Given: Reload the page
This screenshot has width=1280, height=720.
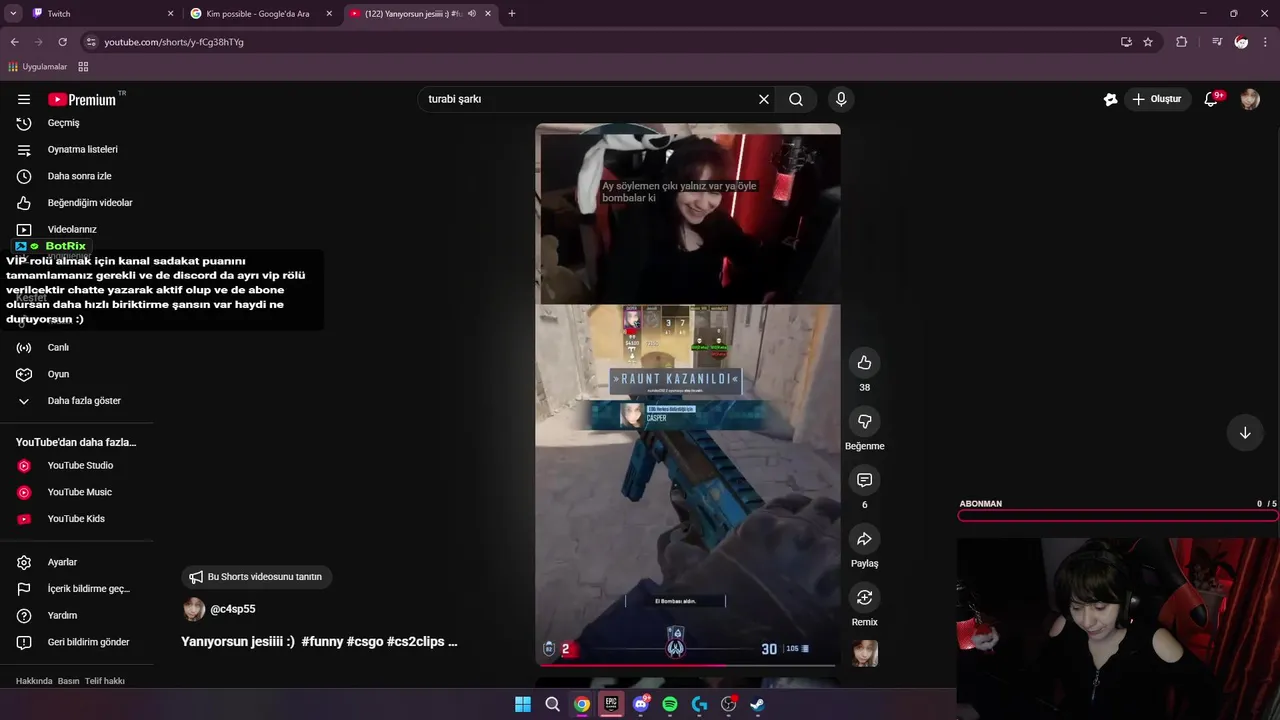Looking at the screenshot, I should coord(62,42).
